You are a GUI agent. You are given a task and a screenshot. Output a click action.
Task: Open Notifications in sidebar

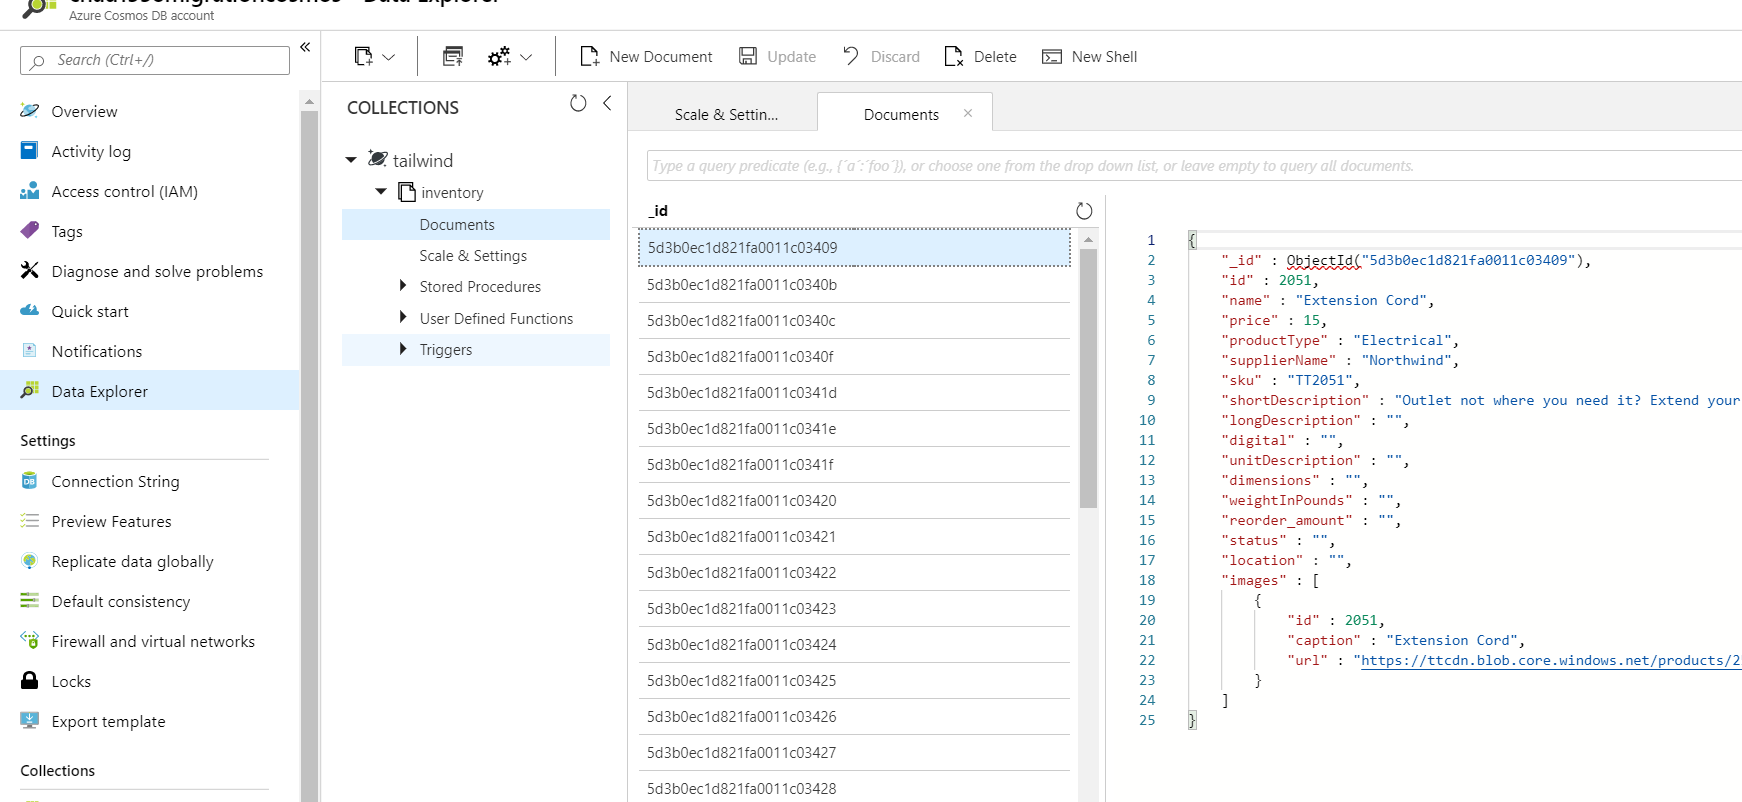pyautogui.click(x=150, y=351)
